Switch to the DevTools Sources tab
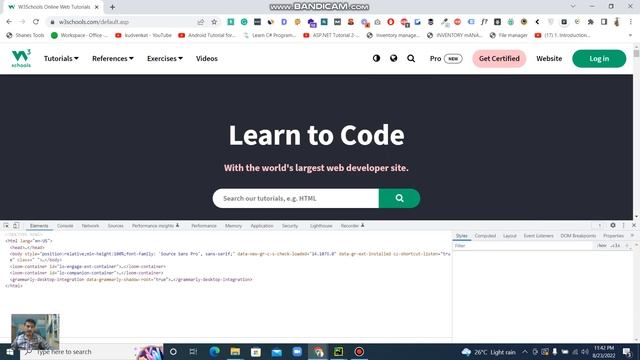This screenshot has height=360, width=640. coord(116,226)
